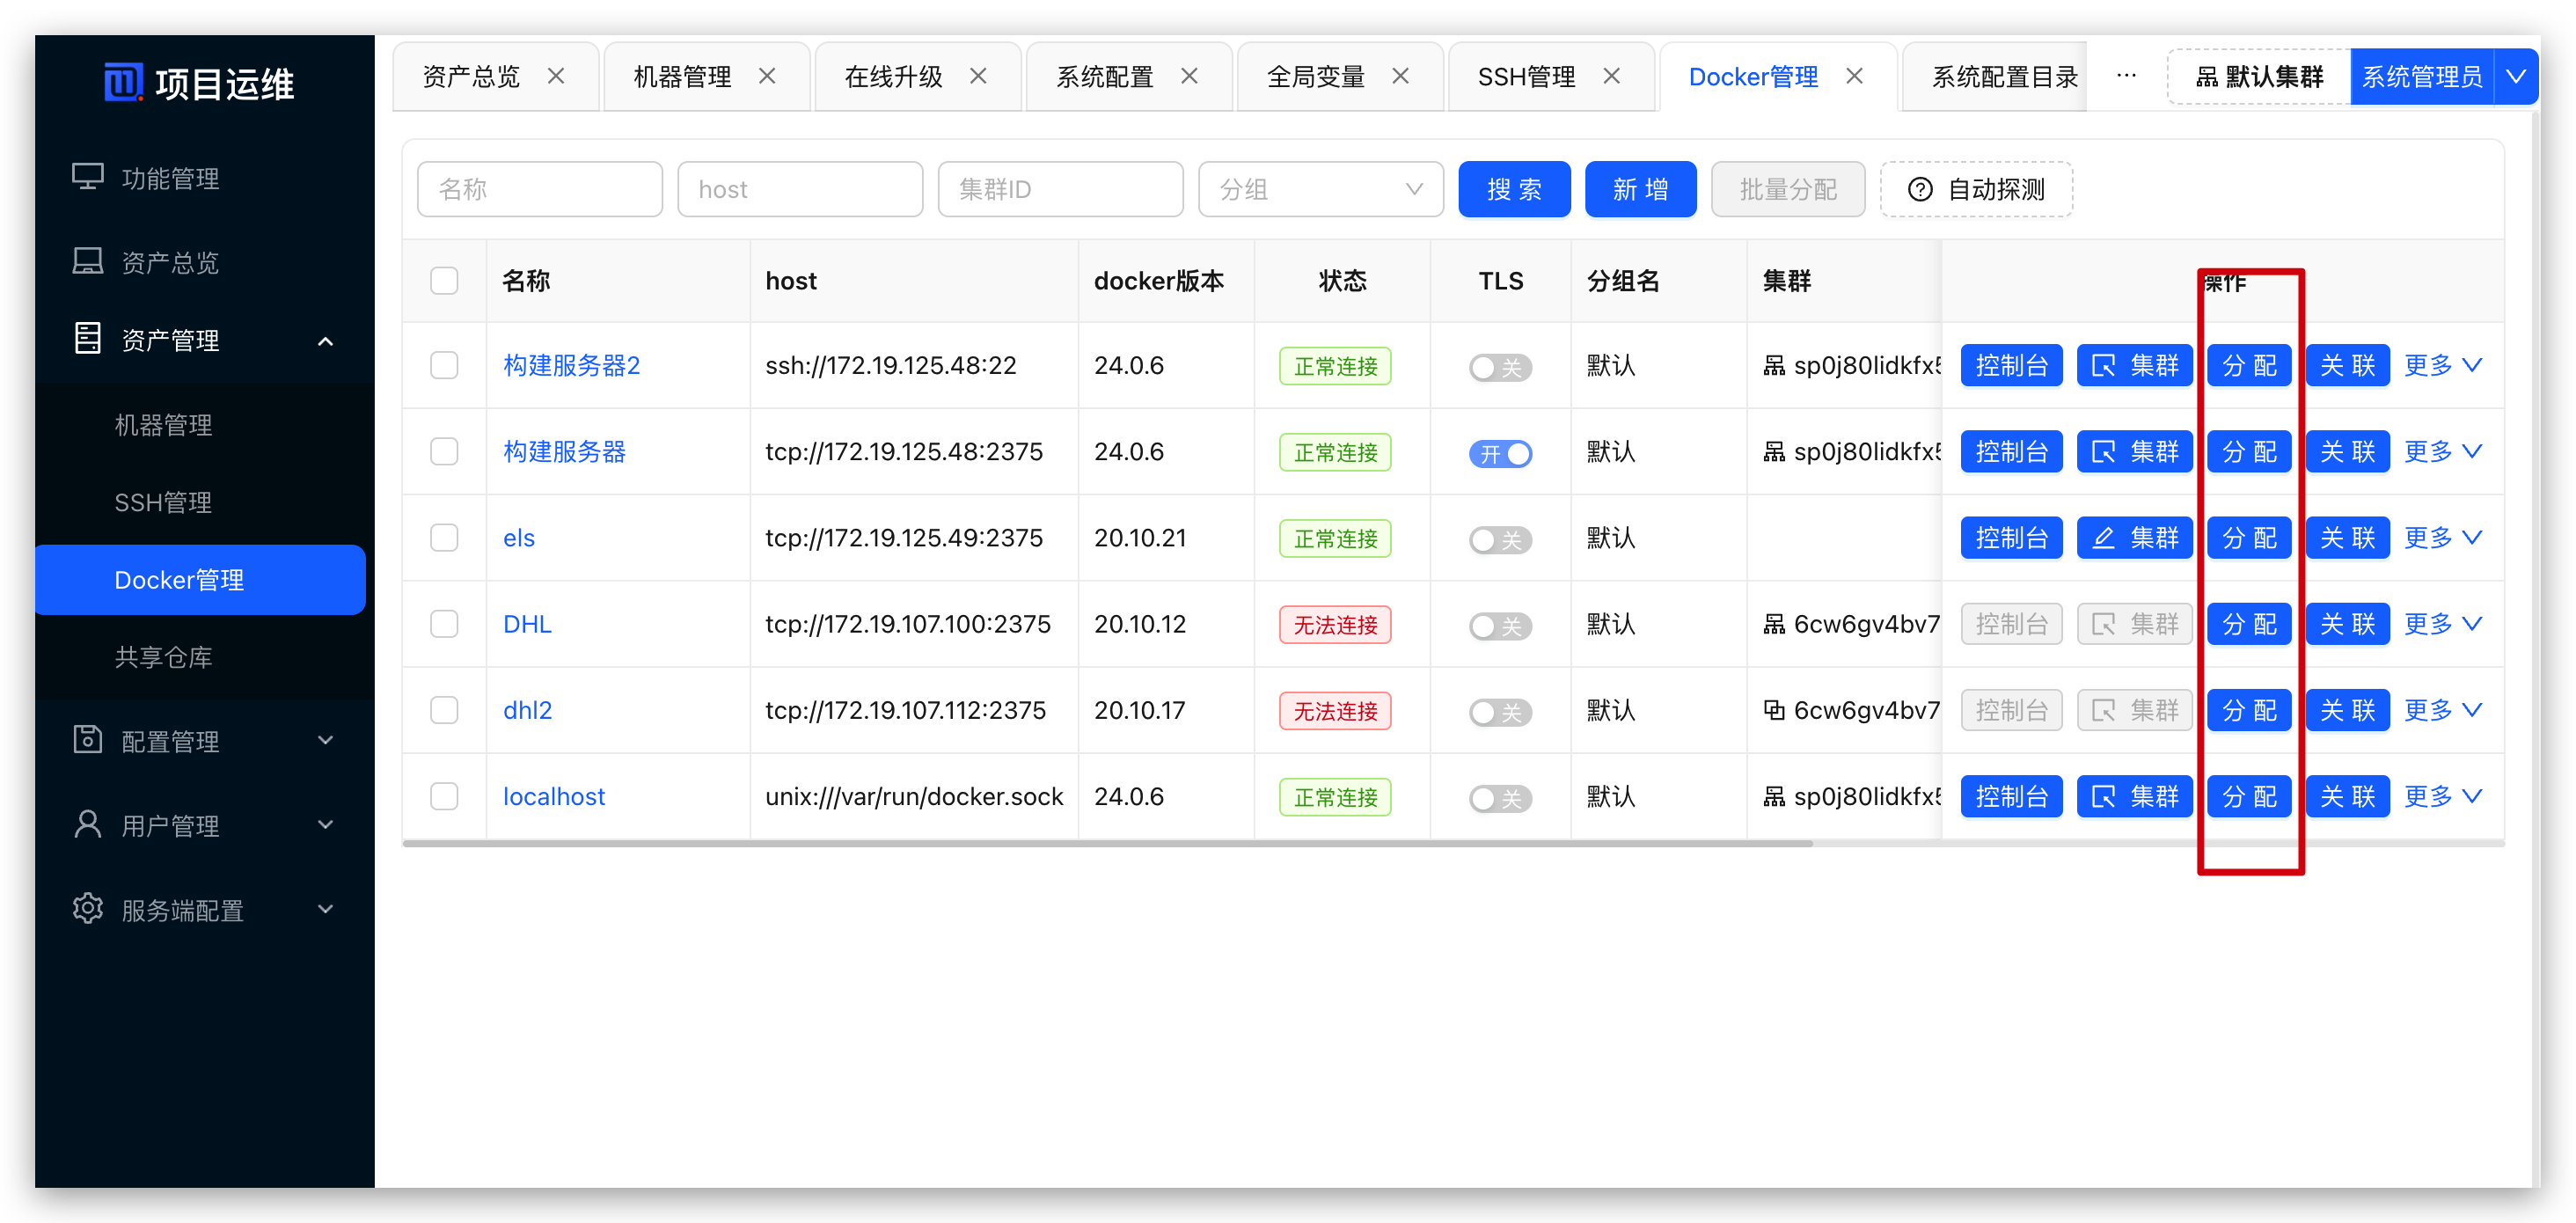The width and height of the screenshot is (2576, 1223).
Task: Close the SSH管理 tab with X
Action: click(x=1611, y=76)
